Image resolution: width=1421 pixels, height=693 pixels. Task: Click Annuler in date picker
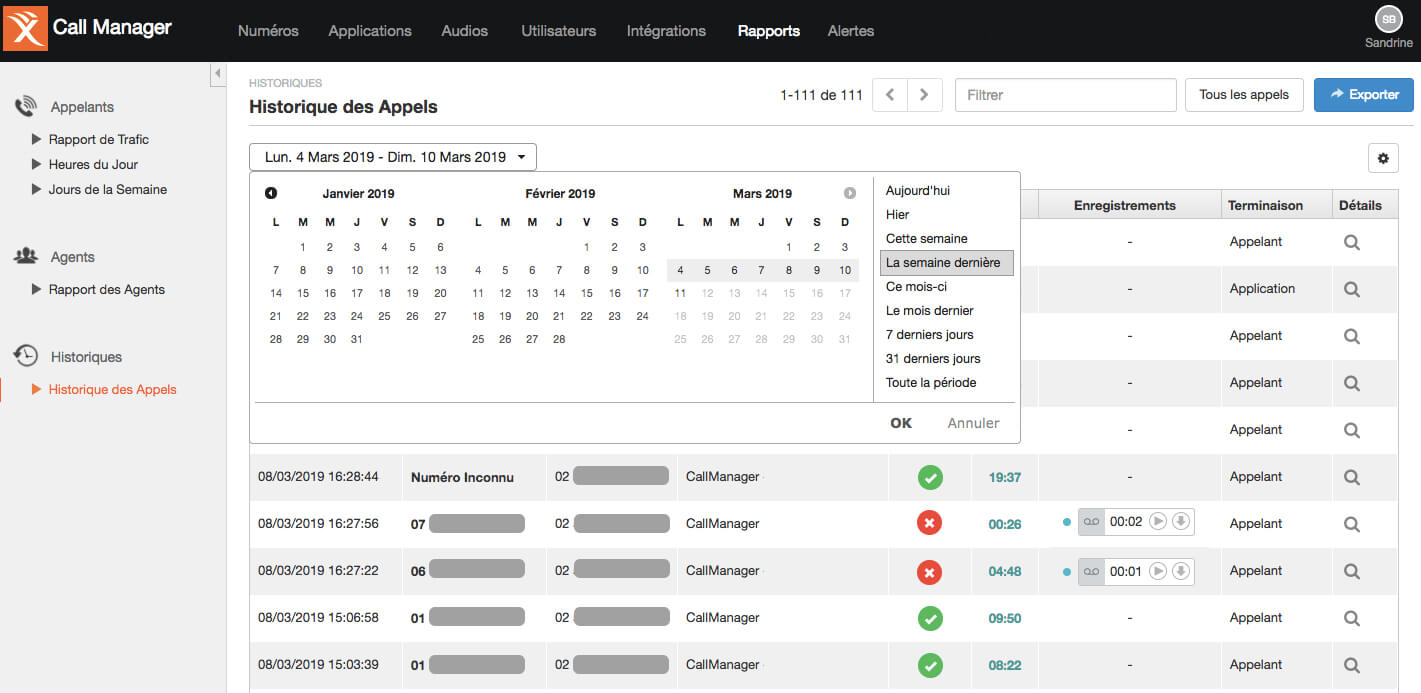tap(974, 423)
